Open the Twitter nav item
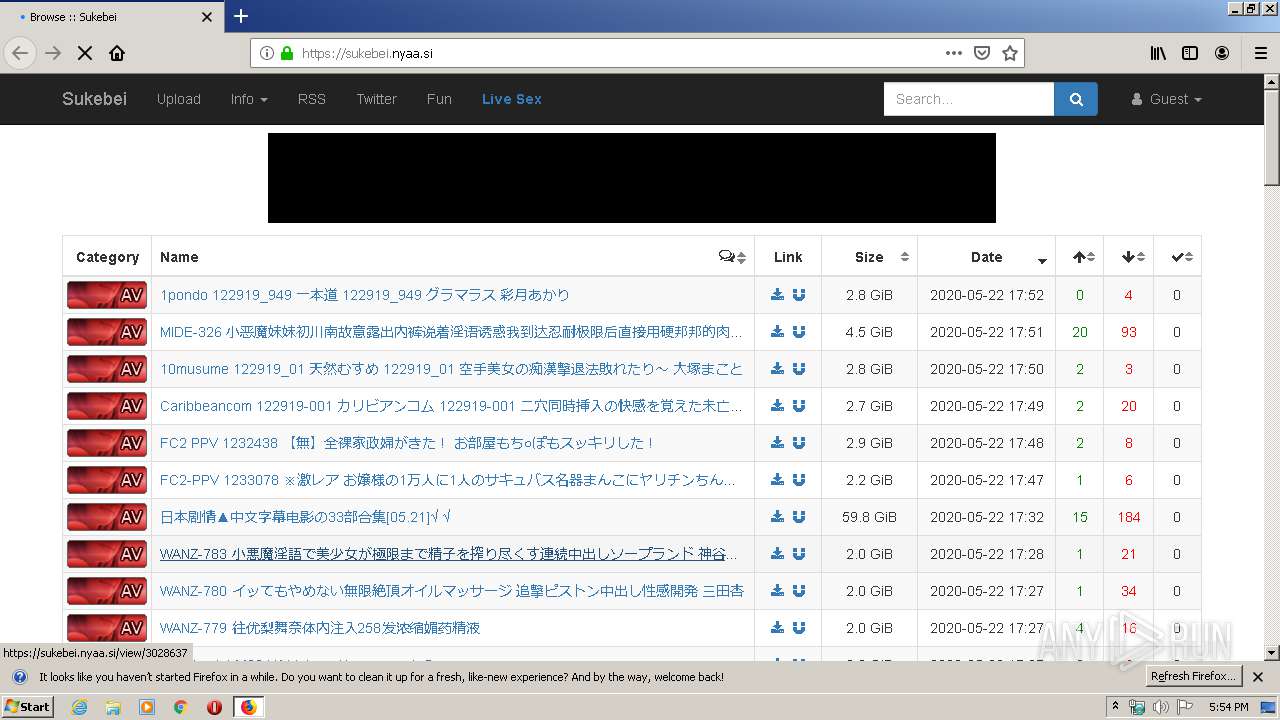This screenshot has width=1280, height=720. [x=377, y=99]
